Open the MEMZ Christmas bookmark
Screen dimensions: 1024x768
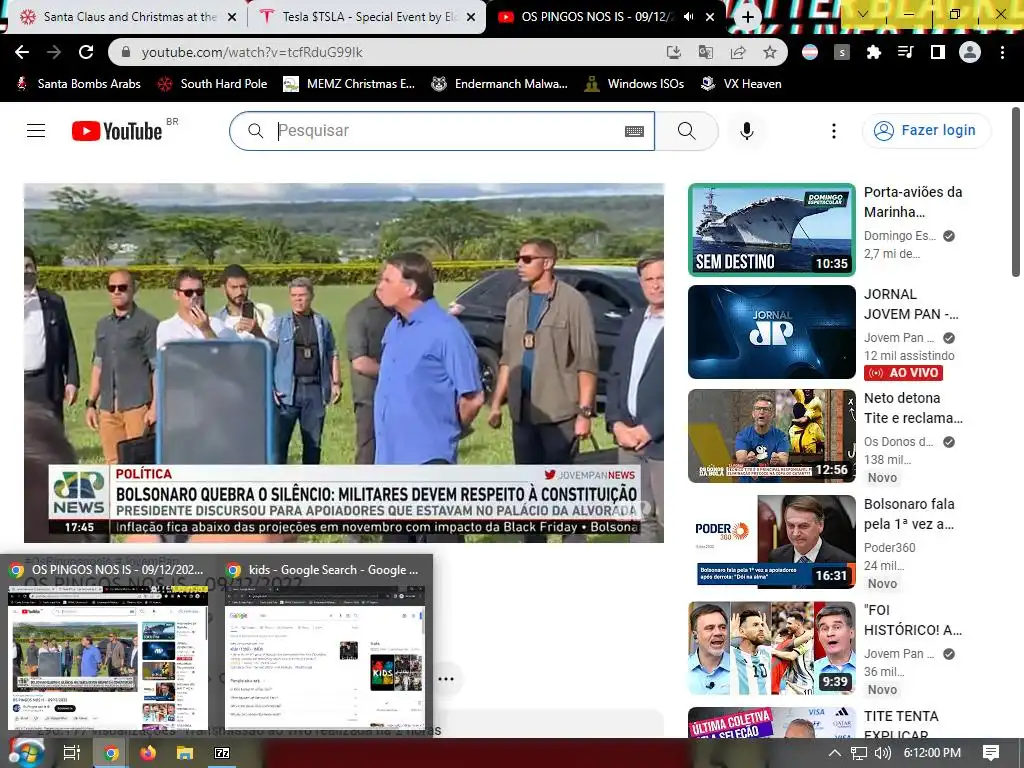(x=349, y=84)
